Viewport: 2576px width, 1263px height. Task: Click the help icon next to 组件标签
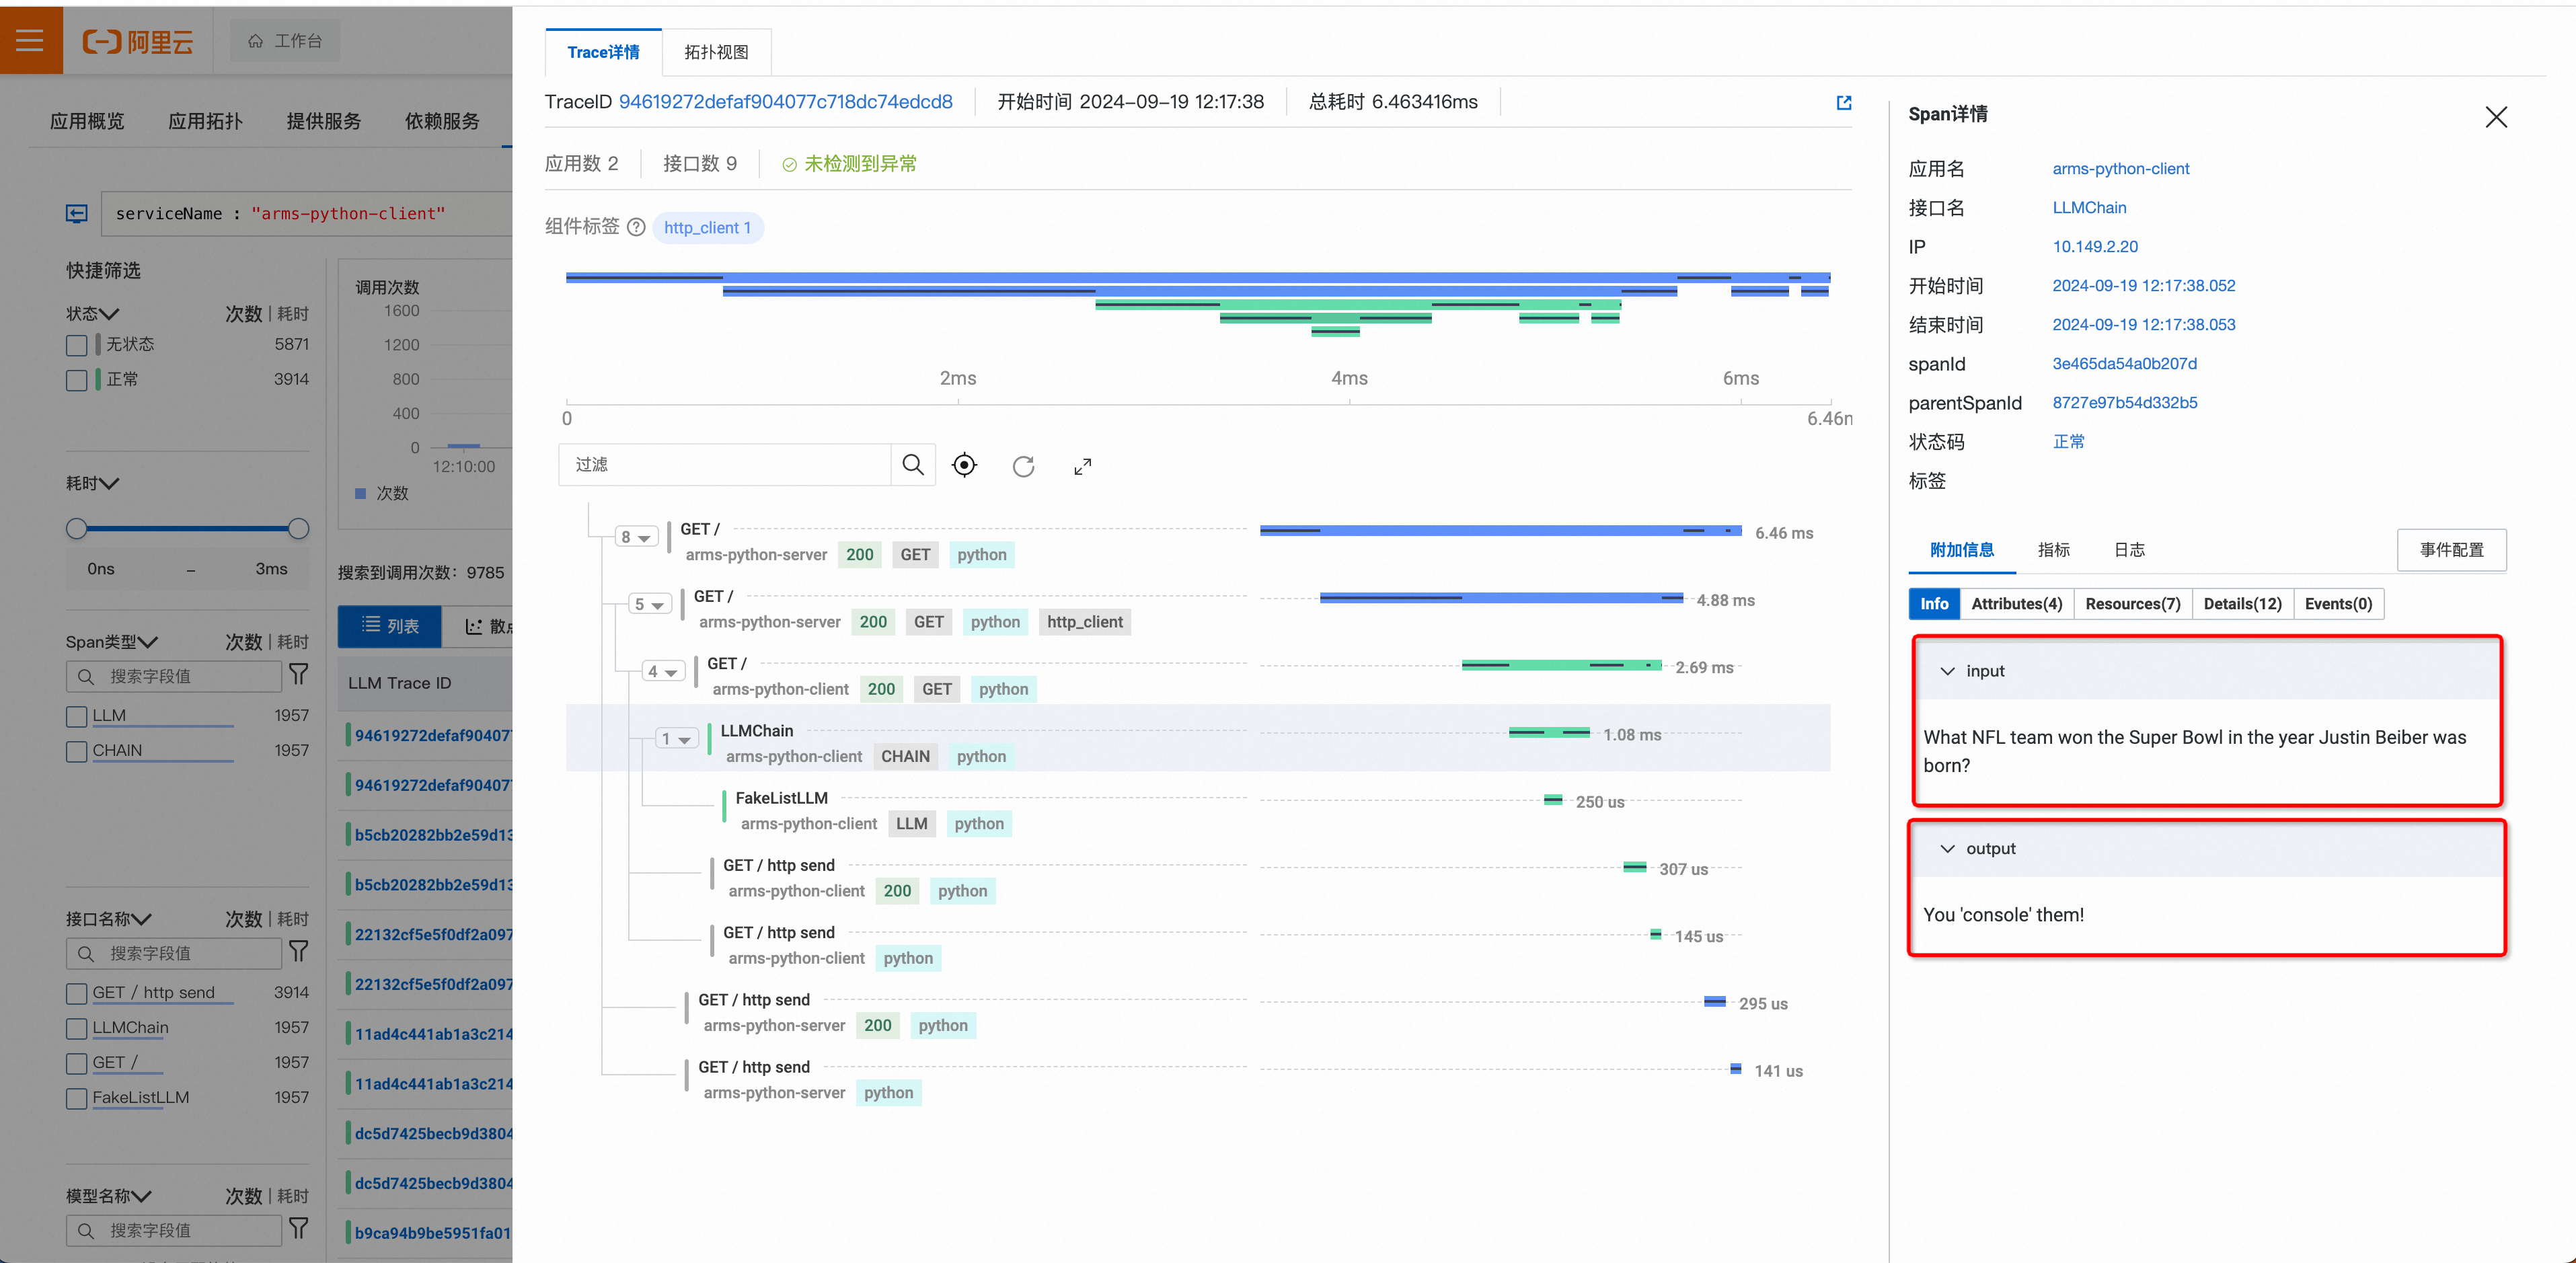click(x=636, y=228)
